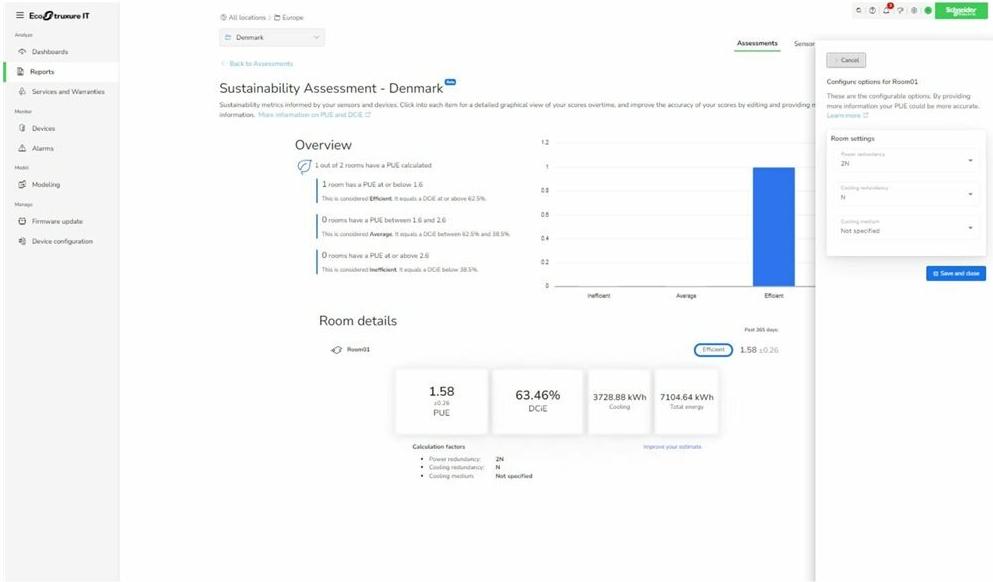Select the Firmware update sidebar icon

coord(22,221)
